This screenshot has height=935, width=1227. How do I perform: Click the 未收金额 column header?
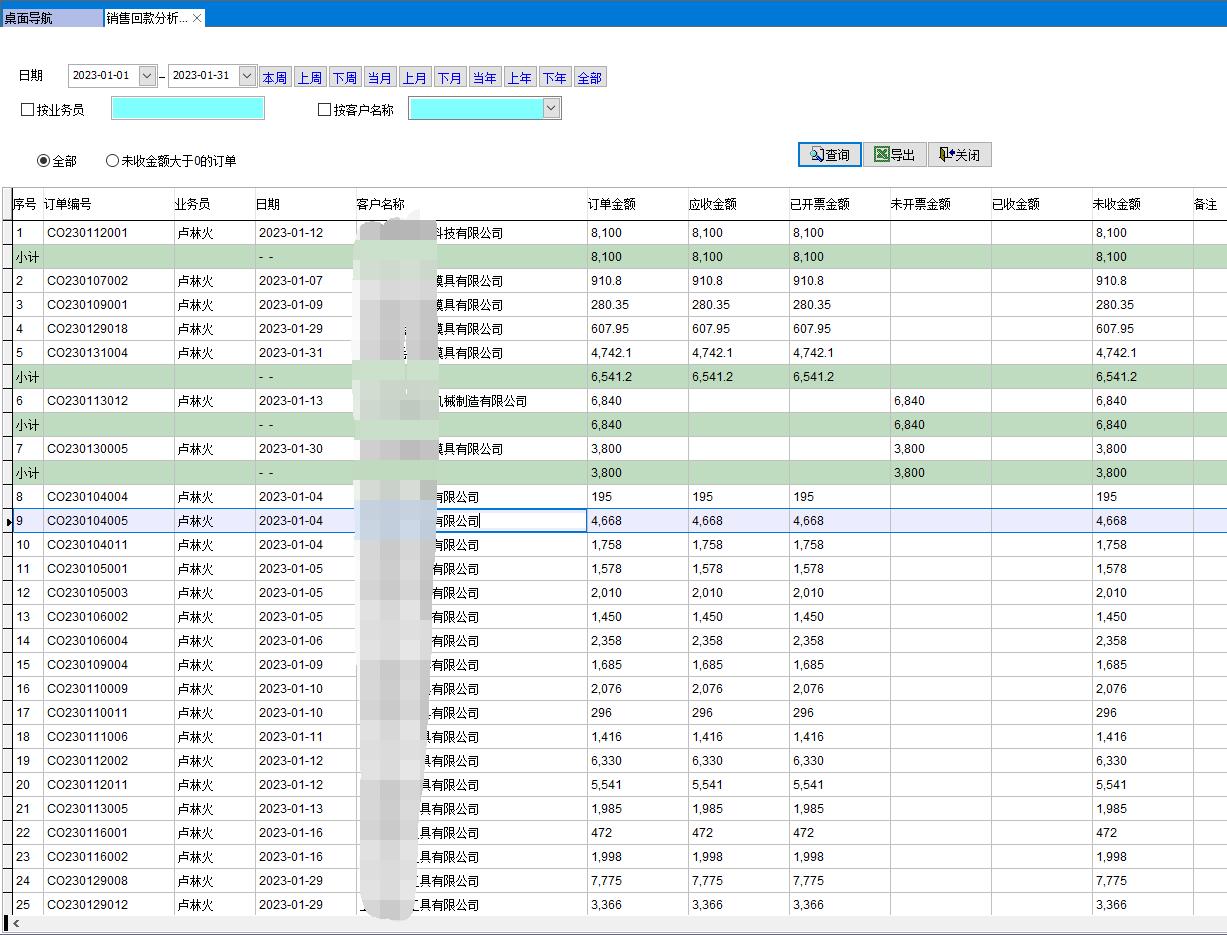coord(1116,204)
